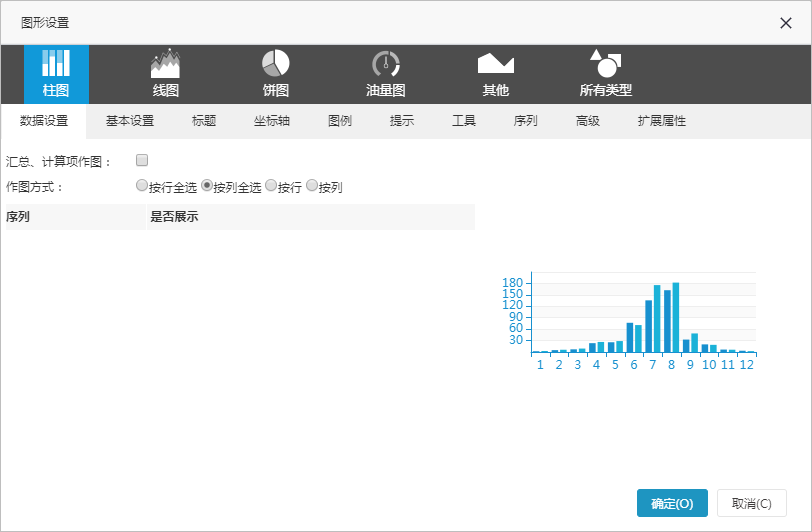Open the 坐标轴 tab

(x=271, y=121)
